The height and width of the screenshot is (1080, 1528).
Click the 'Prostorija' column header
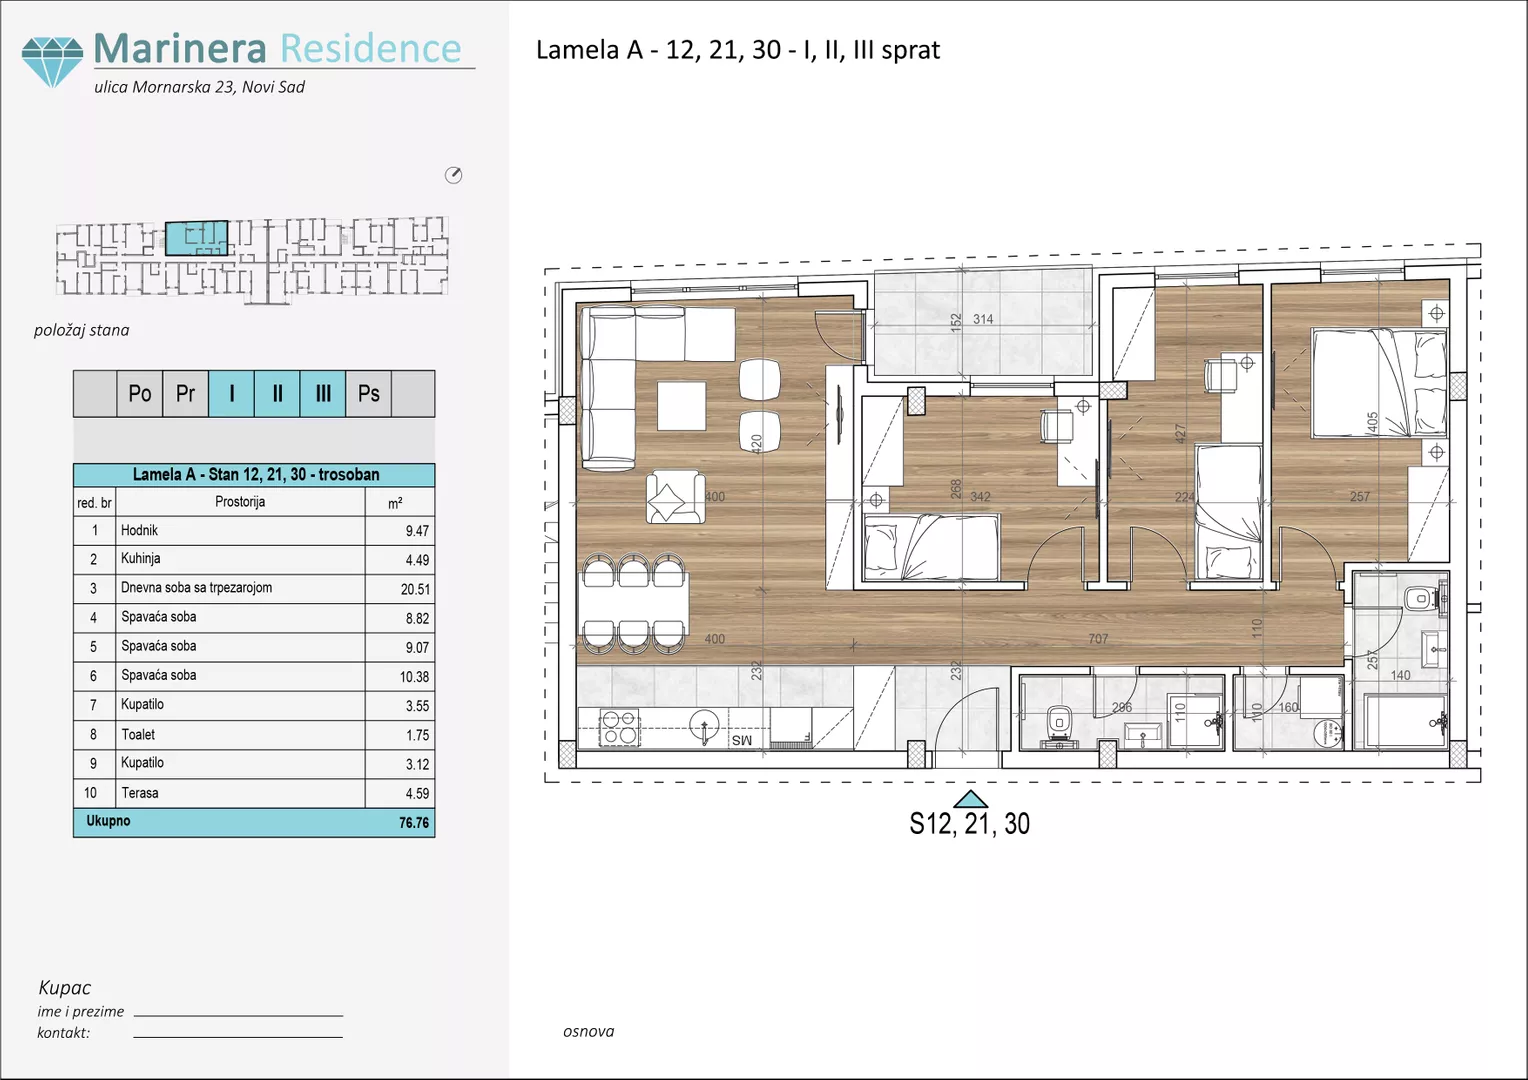pos(240,502)
